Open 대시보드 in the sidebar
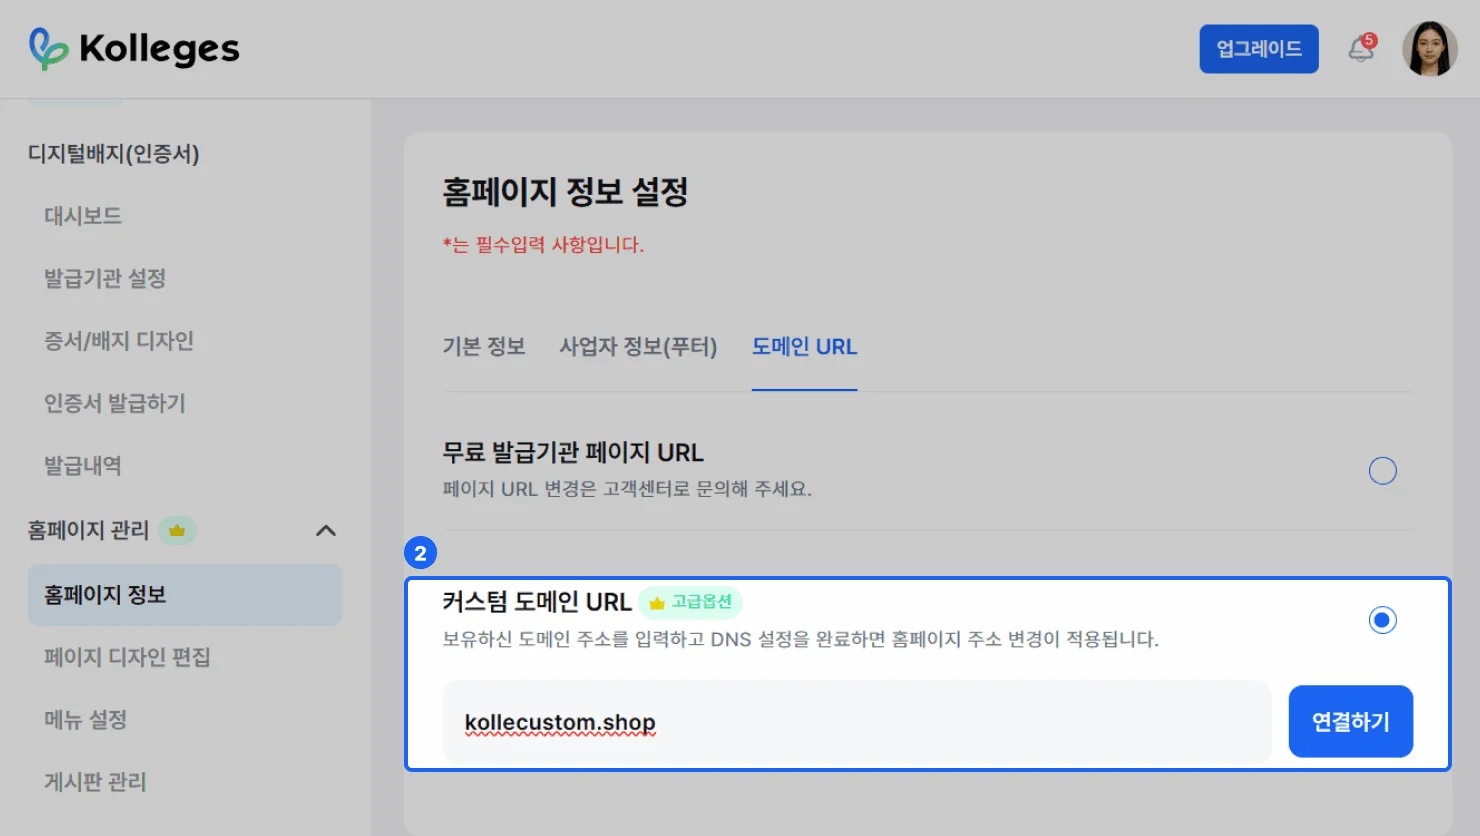The image size is (1480, 836). pyautogui.click(x=83, y=216)
